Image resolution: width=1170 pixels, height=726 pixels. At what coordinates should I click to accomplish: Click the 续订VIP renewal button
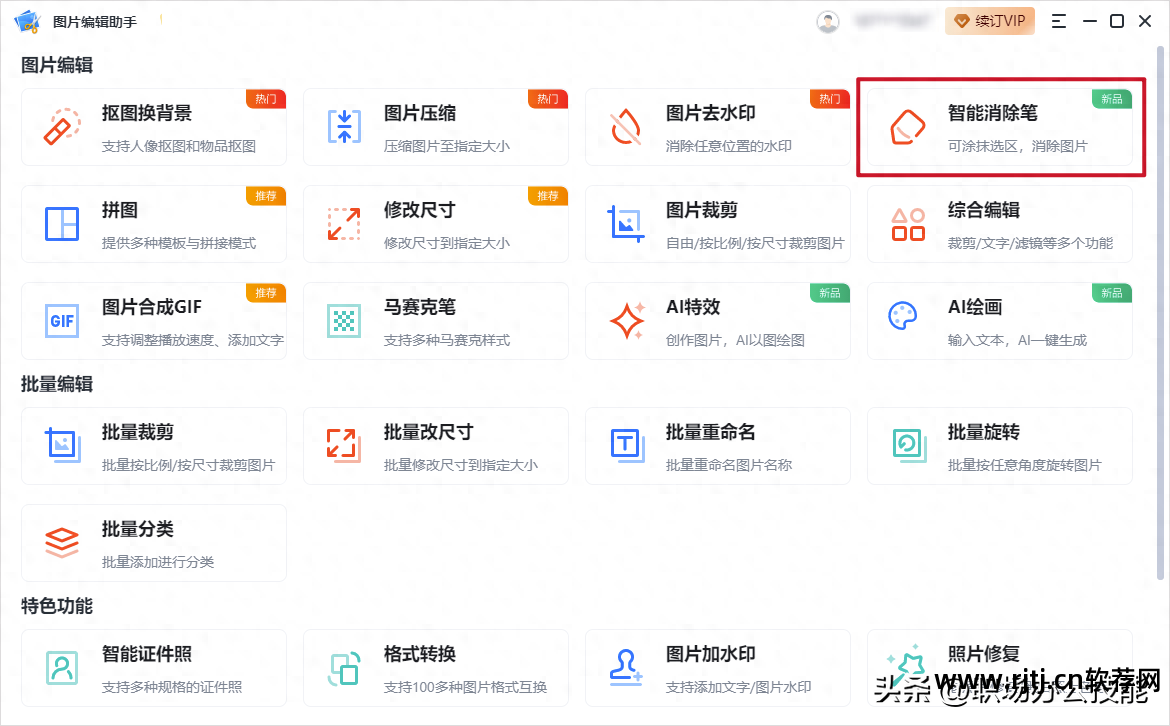989,20
